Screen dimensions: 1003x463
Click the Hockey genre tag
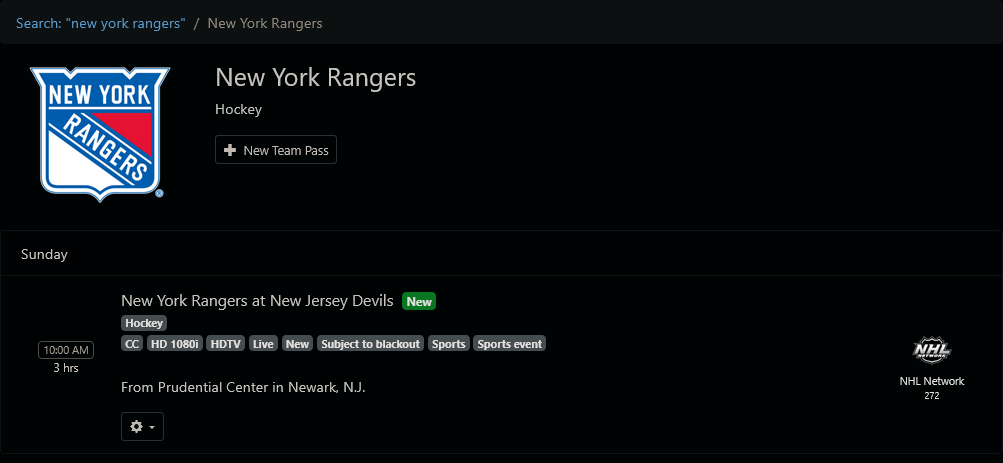point(144,323)
